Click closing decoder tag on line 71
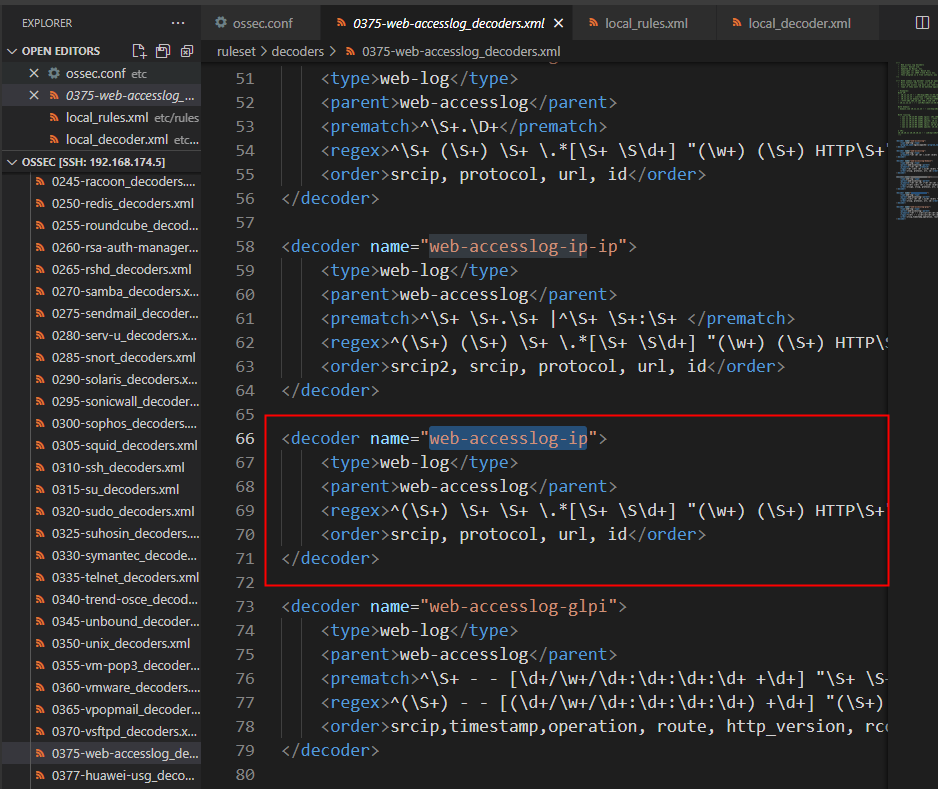Screen dimensions: 938x789 [x=330, y=558]
